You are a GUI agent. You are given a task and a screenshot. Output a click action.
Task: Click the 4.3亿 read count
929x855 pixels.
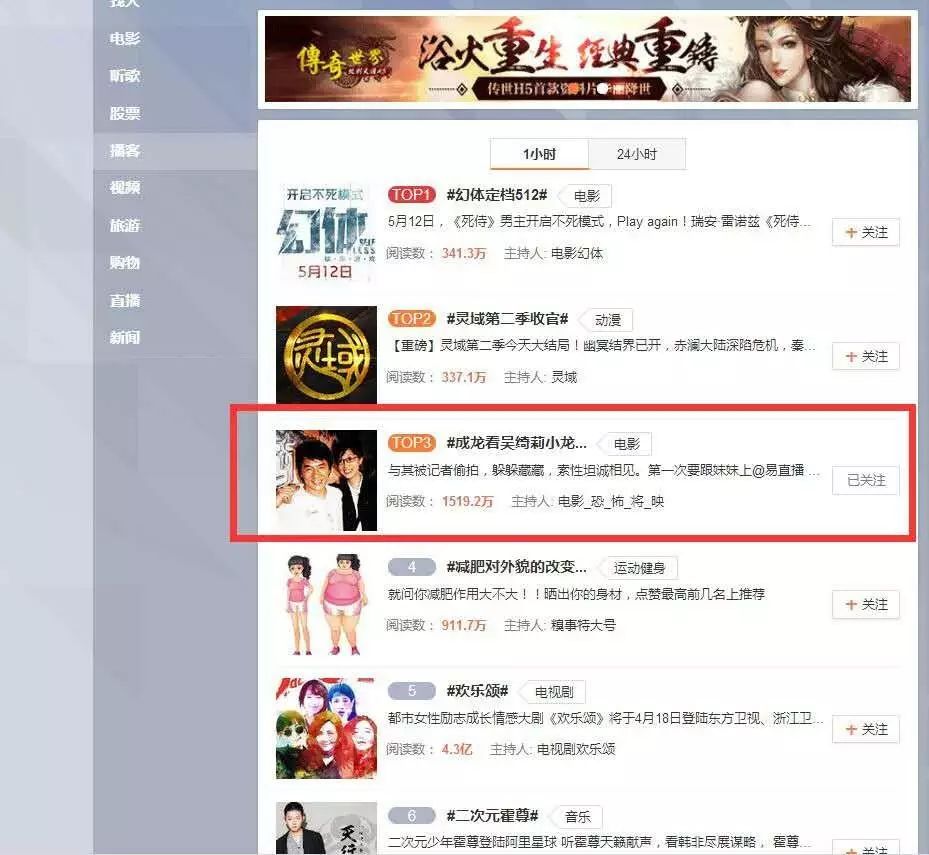pos(457,750)
